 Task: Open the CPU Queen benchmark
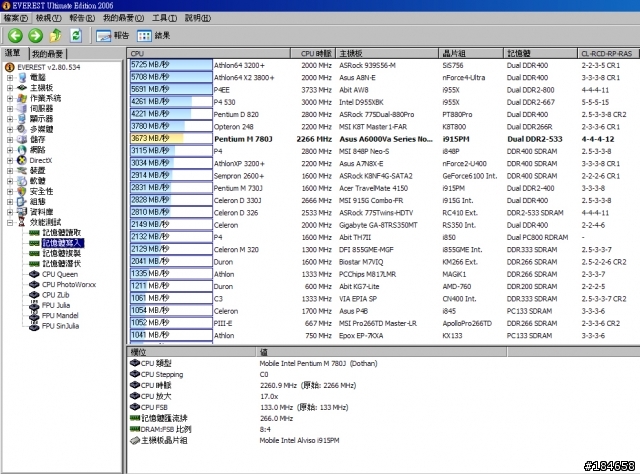point(60,274)
